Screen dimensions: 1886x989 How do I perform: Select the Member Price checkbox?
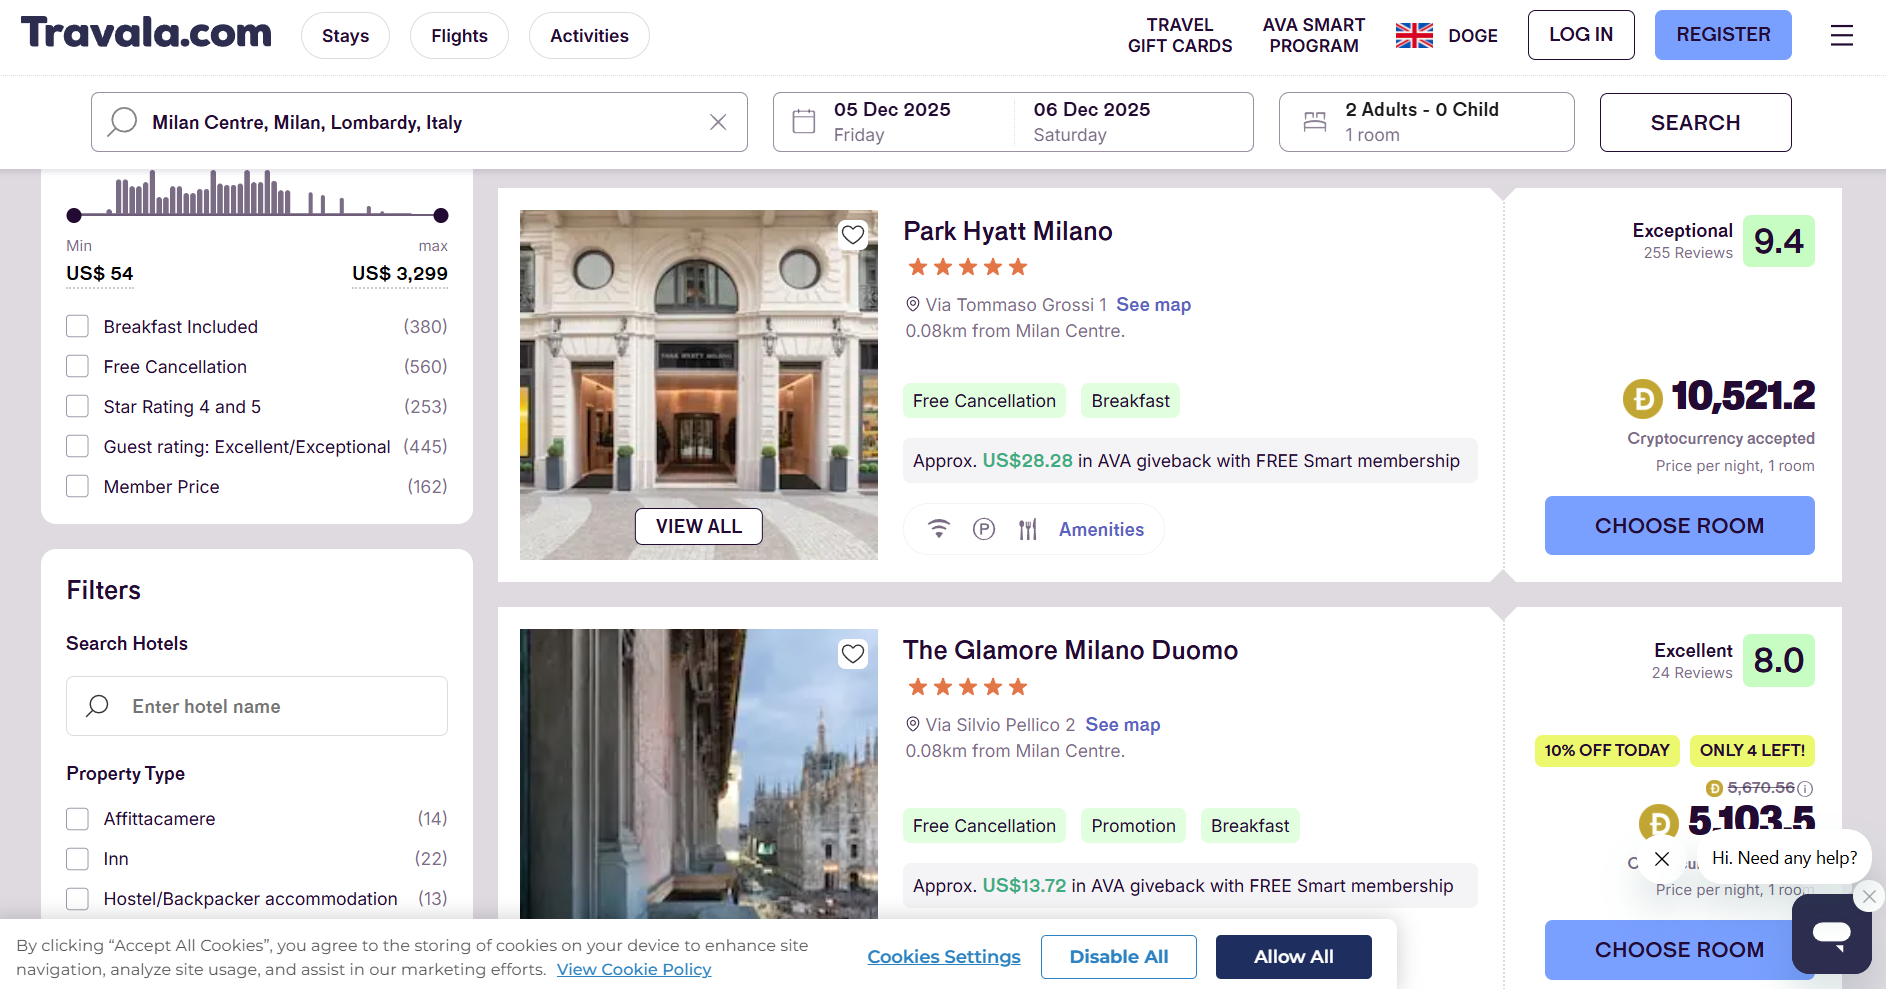(77, 487)
